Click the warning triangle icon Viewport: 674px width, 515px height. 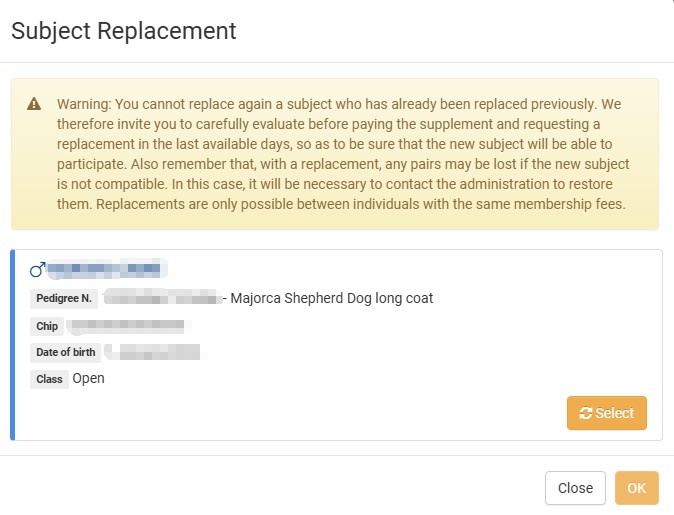34,104
